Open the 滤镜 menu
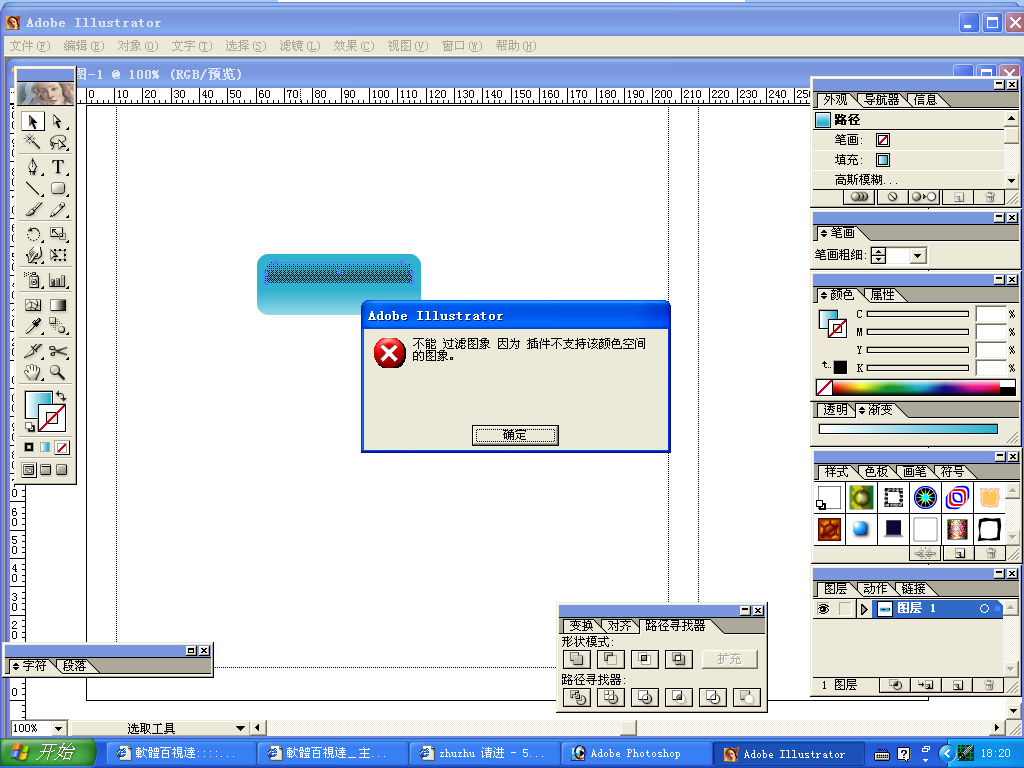Viewport: 1024px width, 768px height. point(300,46)
